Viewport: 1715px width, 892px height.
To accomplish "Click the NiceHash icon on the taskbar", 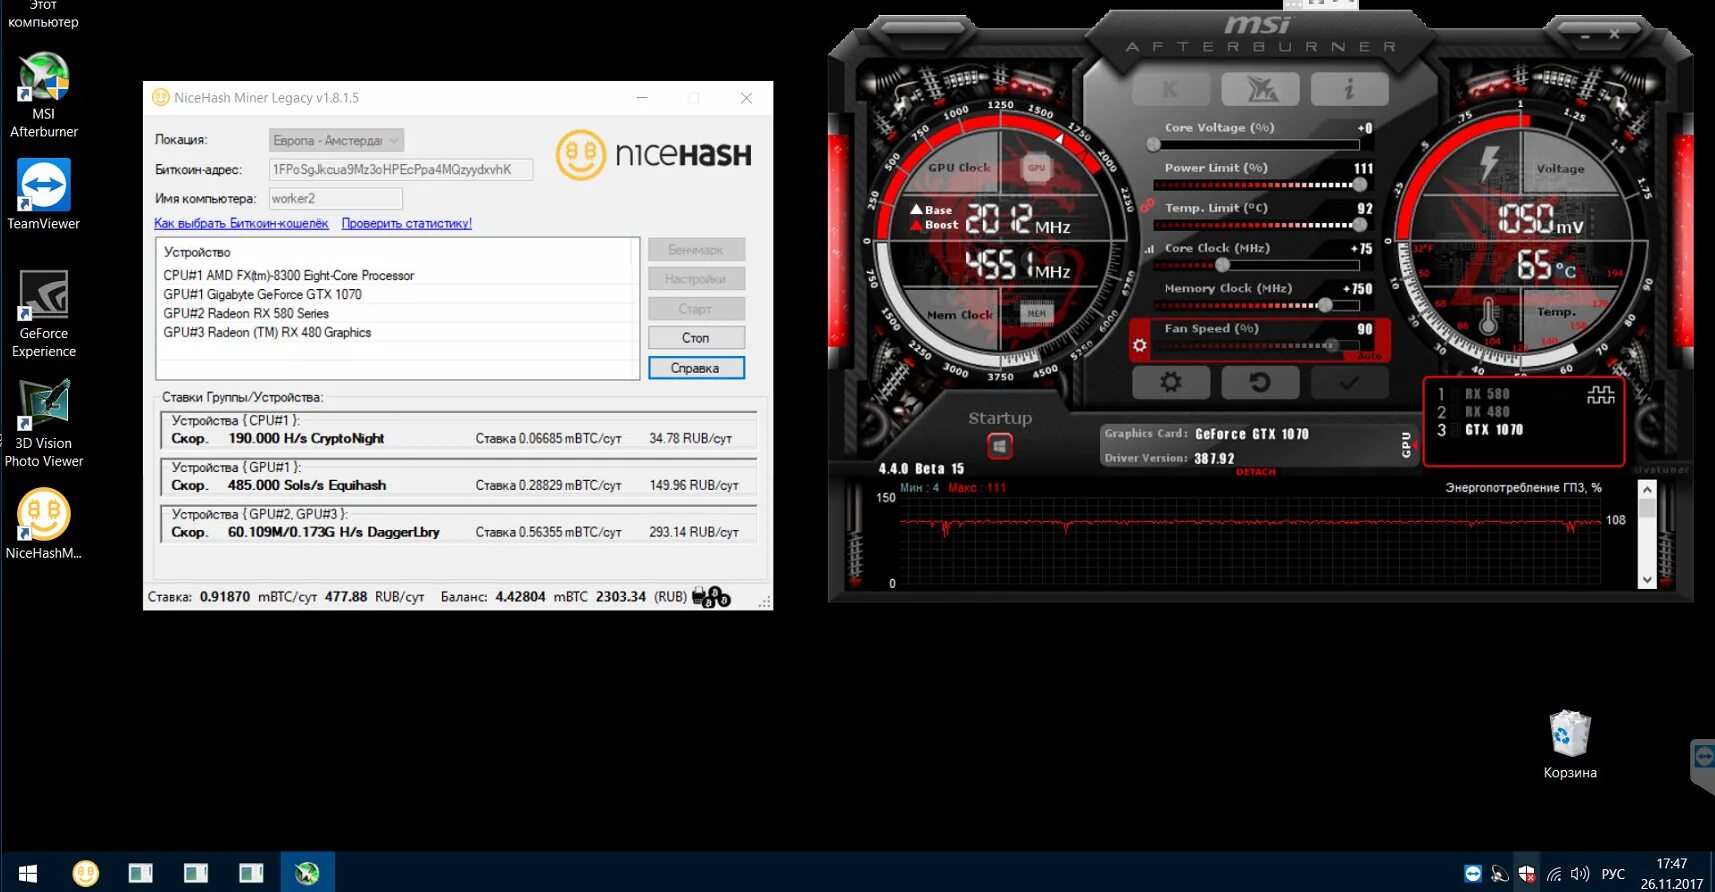I will (86, 873).
